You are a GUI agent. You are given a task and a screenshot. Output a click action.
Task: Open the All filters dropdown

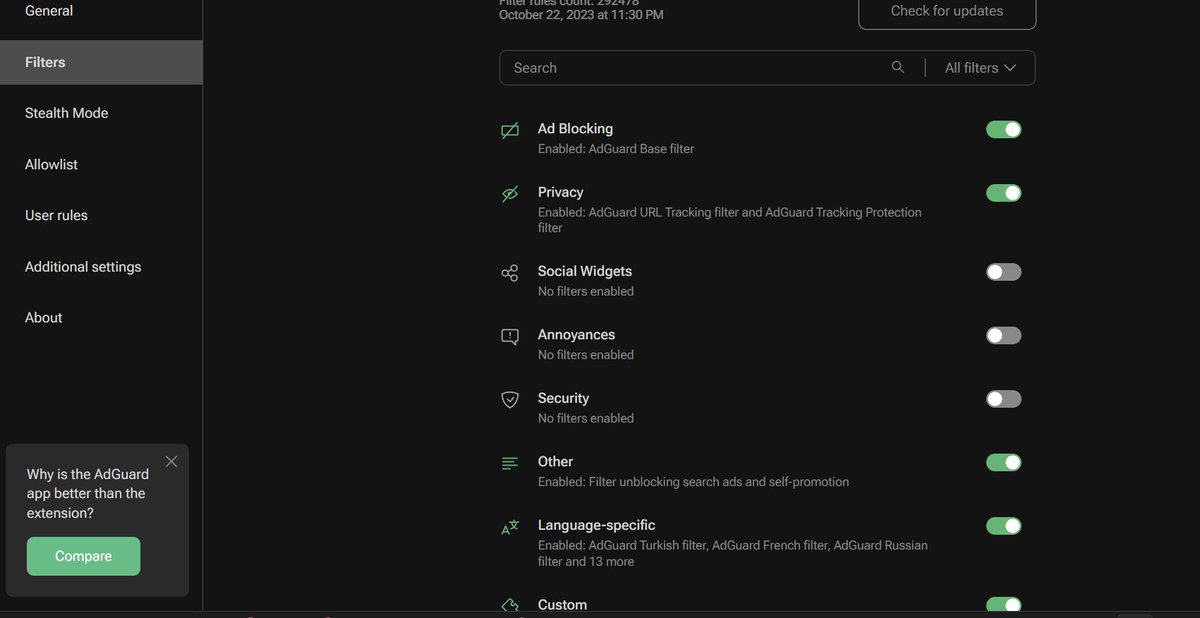(980, 68)
